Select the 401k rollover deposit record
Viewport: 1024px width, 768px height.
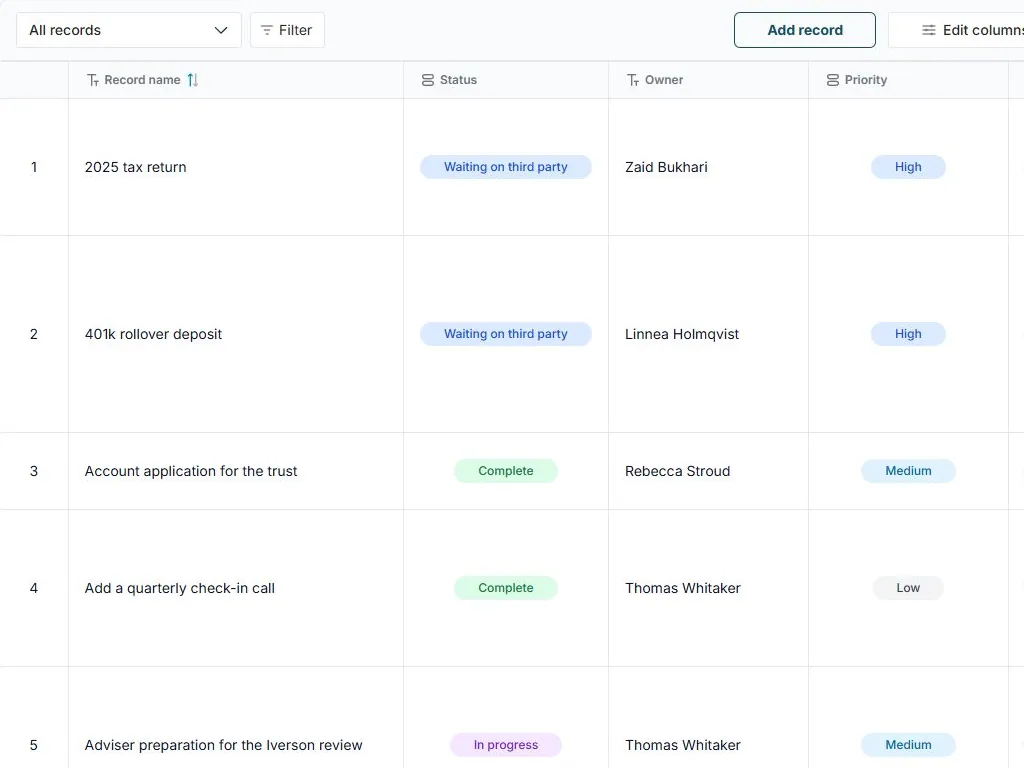[x=153, y=334]
